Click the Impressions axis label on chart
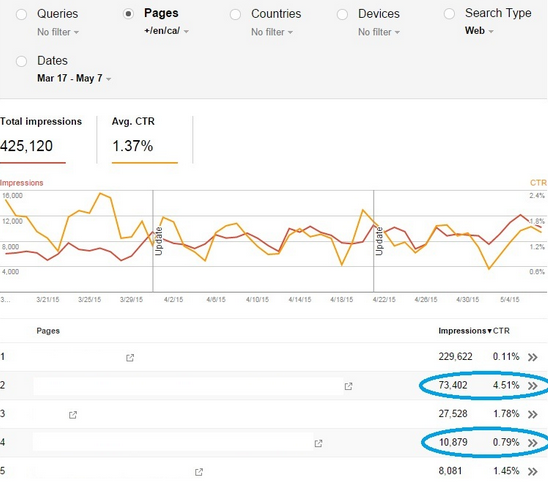The image size is (548, 487). (x=22, y=183)
